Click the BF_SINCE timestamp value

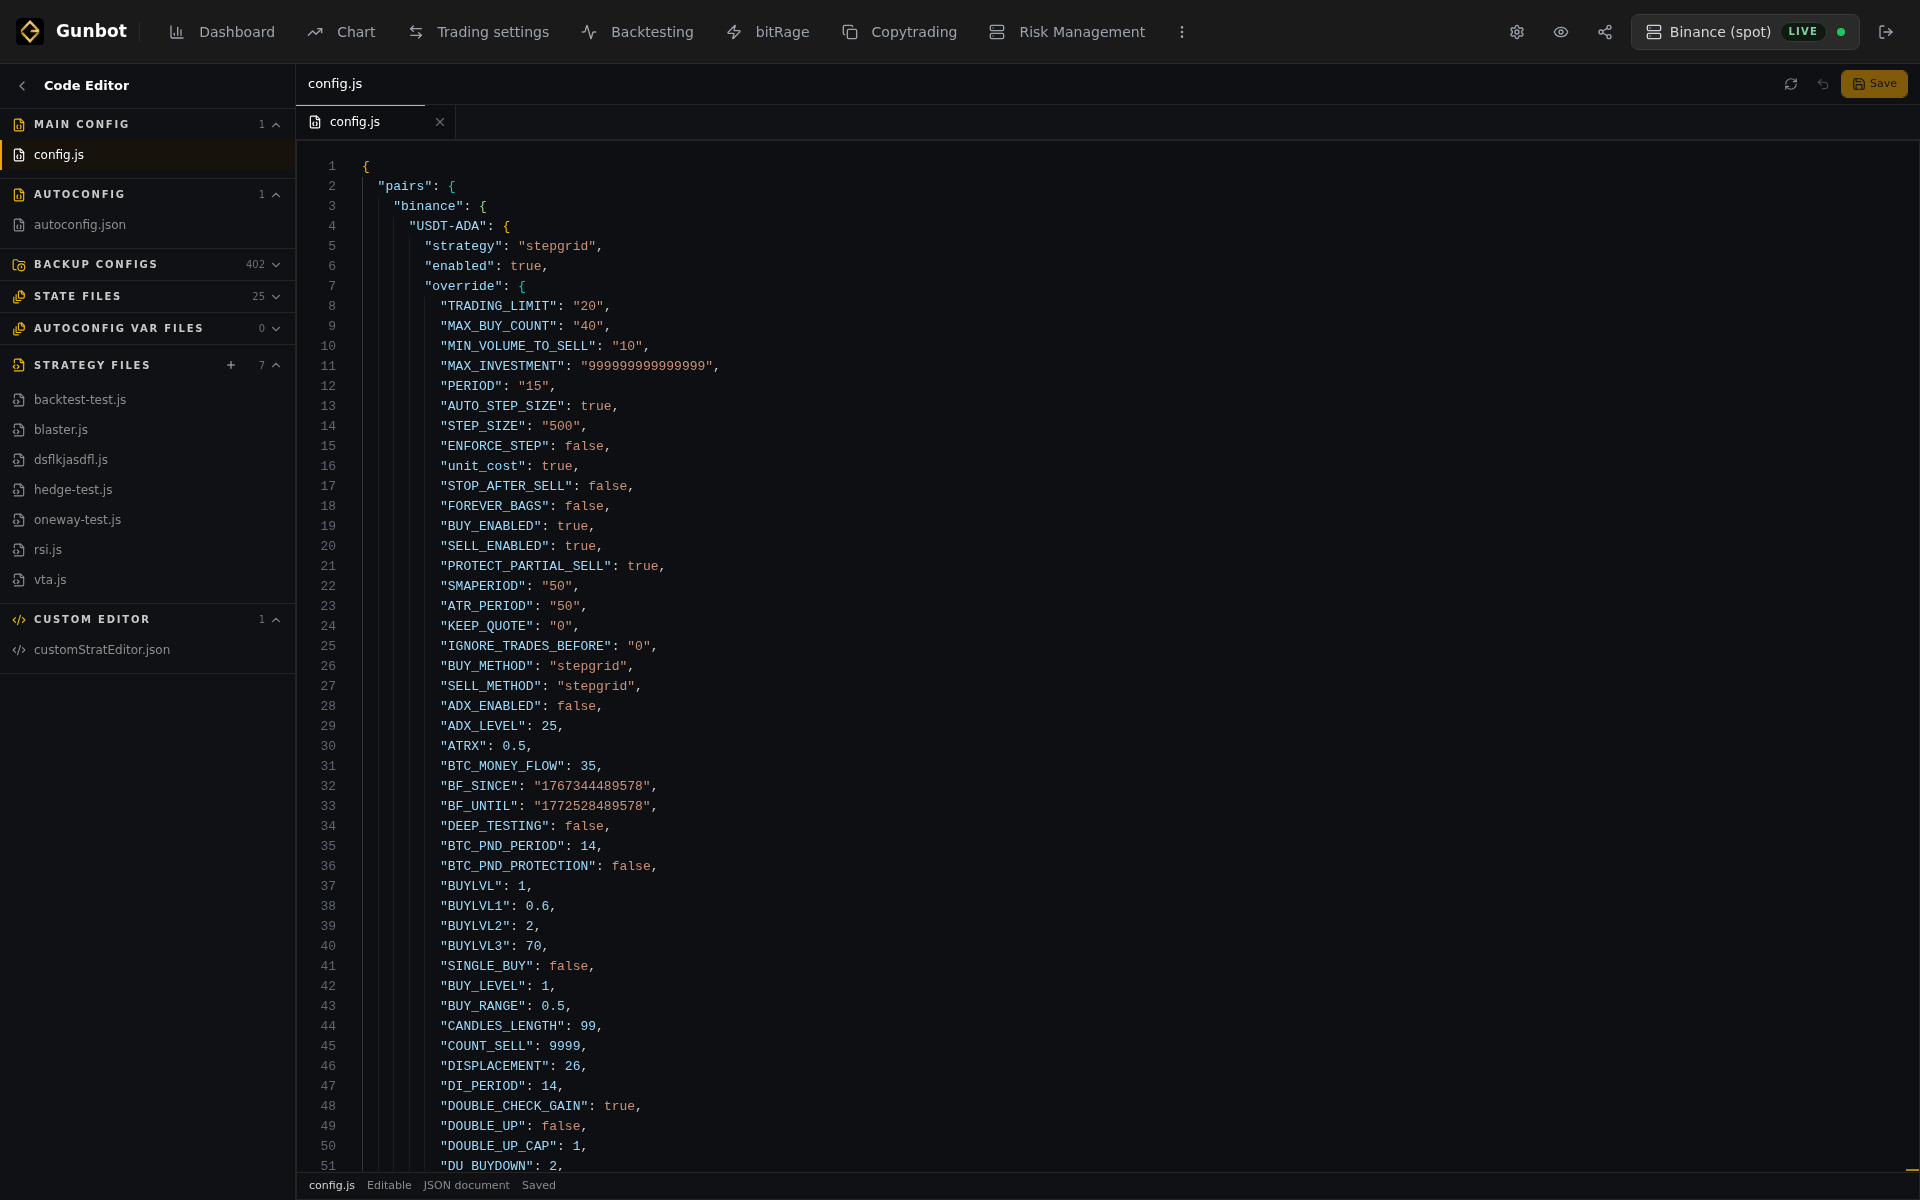coord(592,786)
